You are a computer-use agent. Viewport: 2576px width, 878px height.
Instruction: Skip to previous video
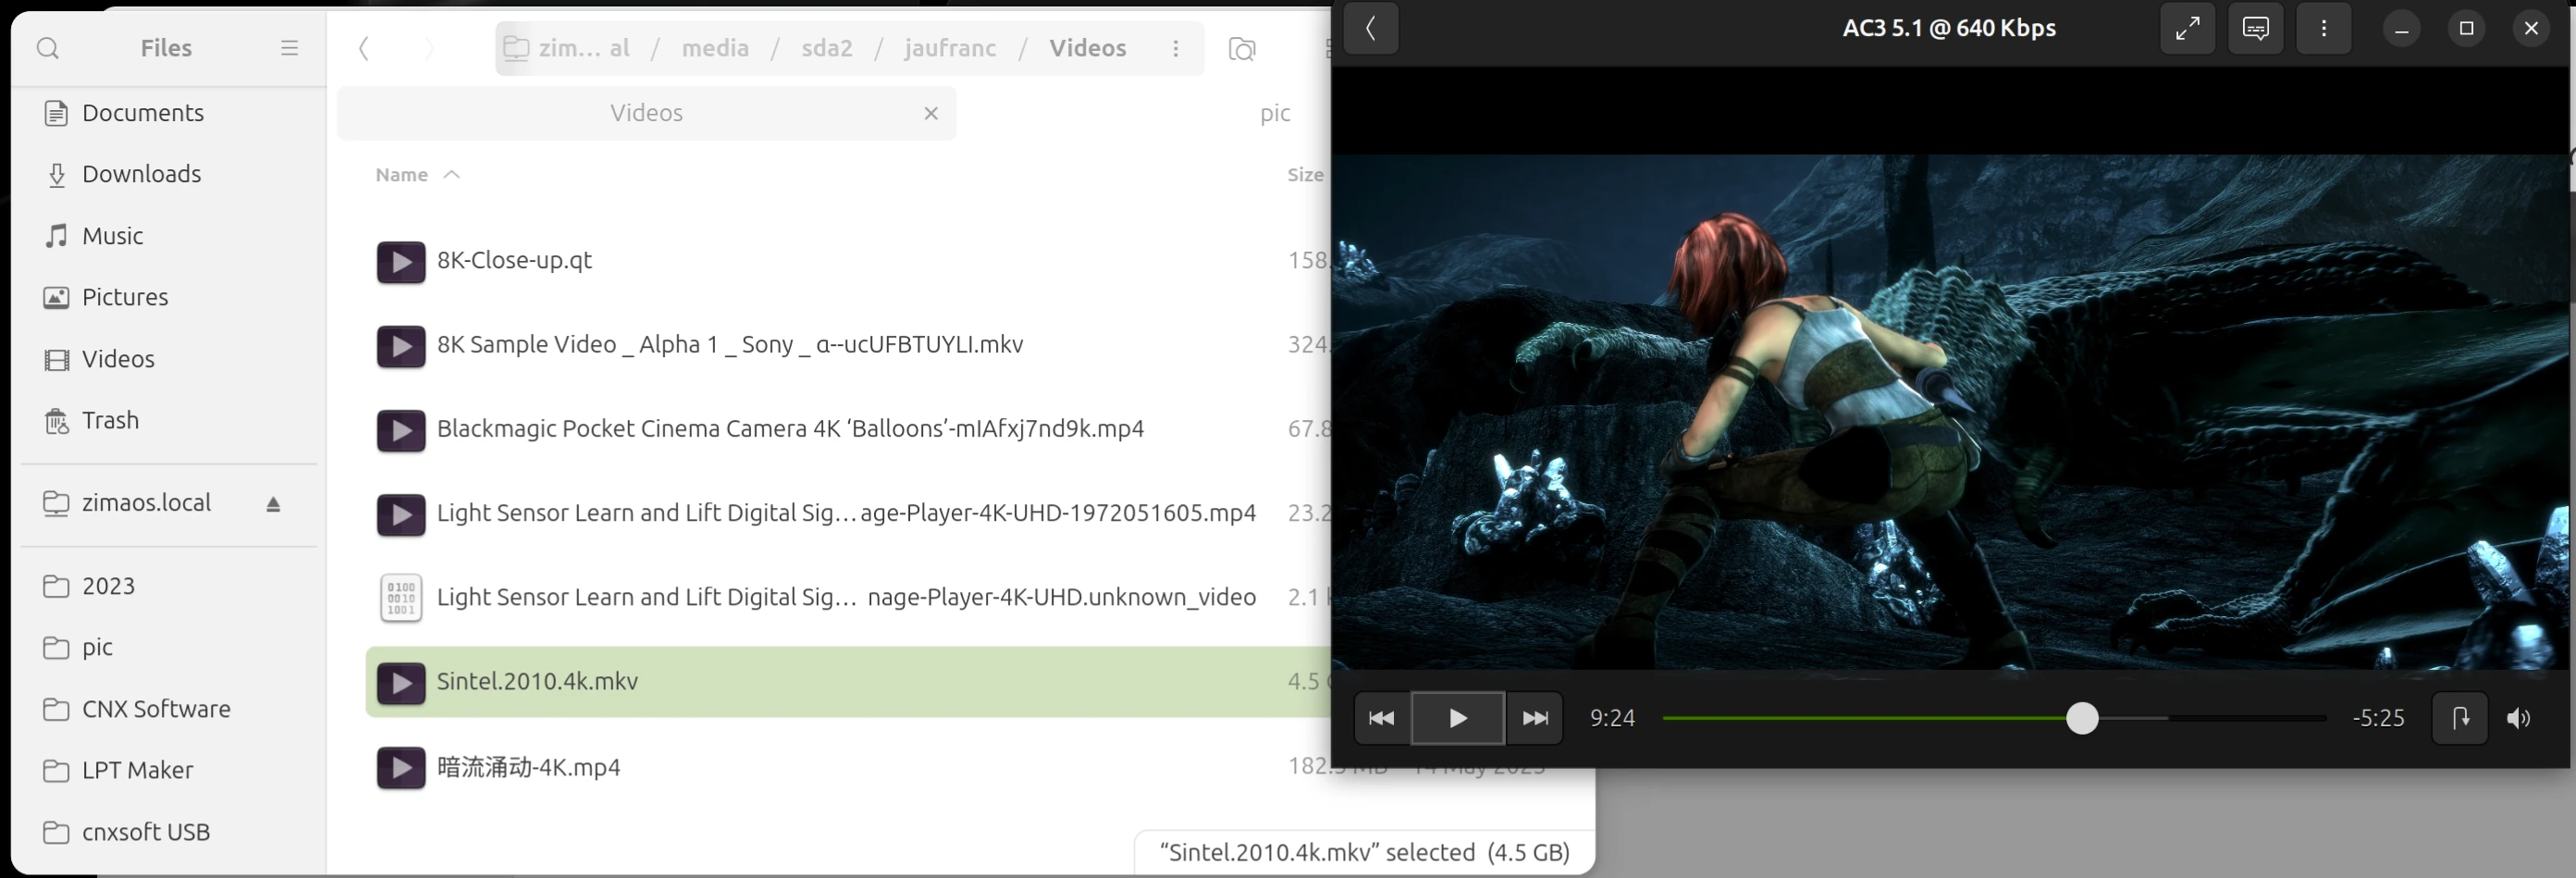(x=1382, y=718)
